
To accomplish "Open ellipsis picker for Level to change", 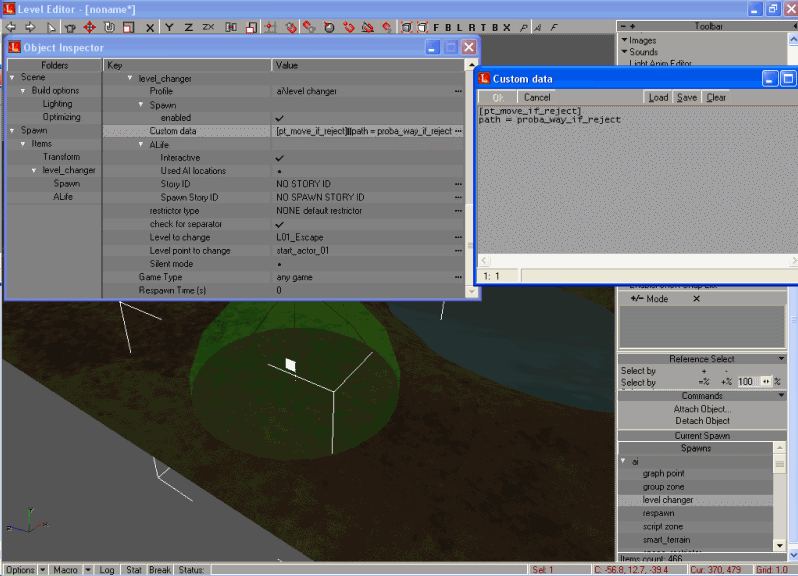I will [x=458, y=238].
